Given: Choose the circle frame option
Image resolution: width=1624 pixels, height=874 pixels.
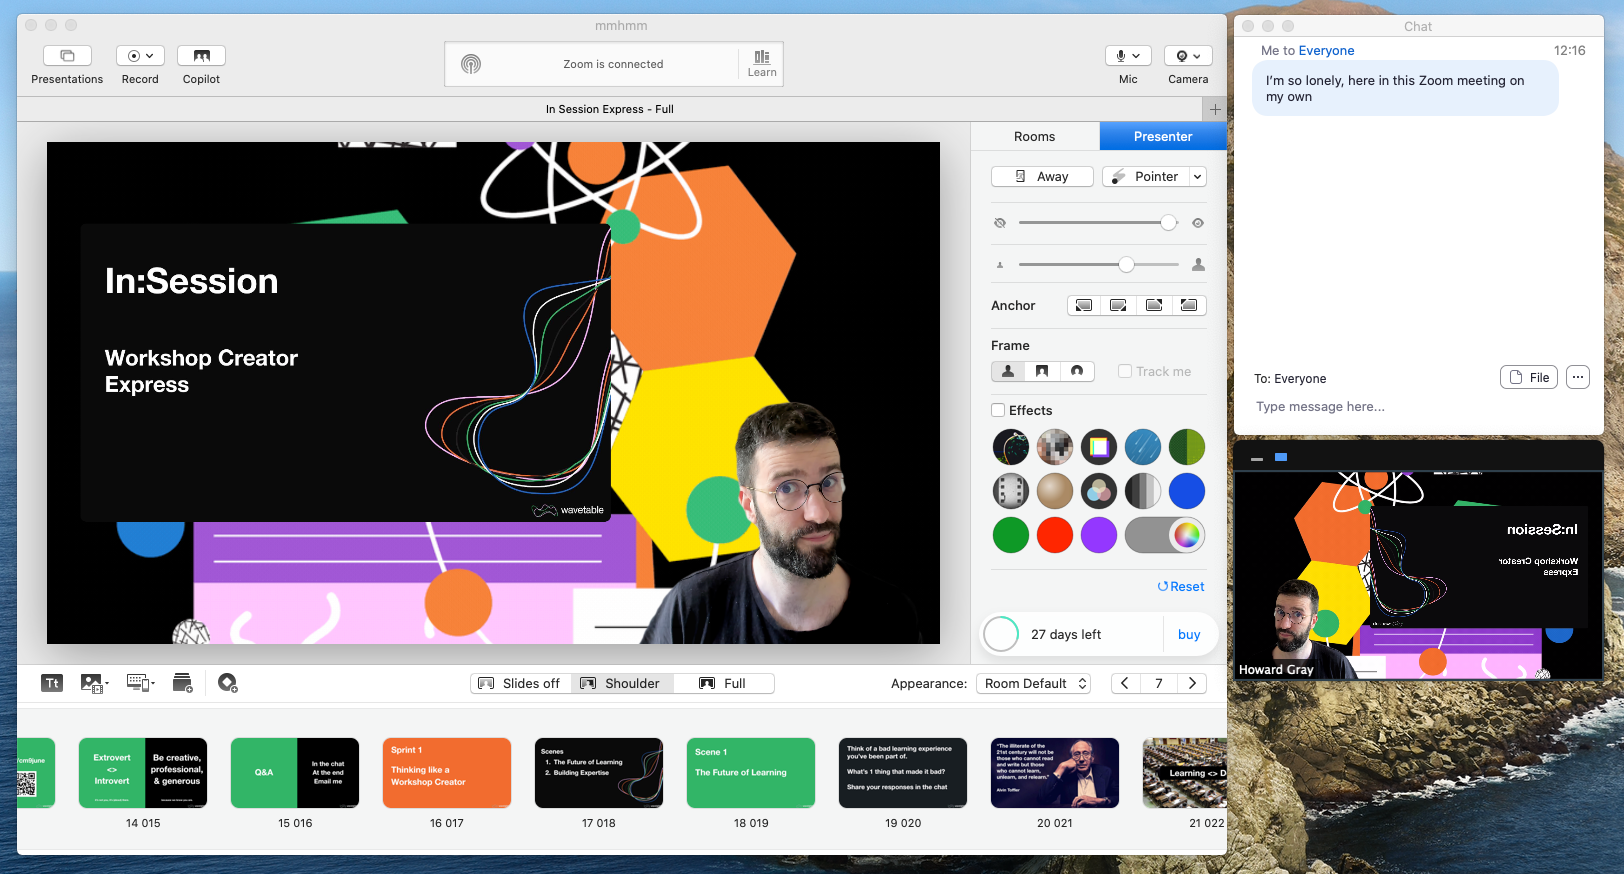Looking at the screenshot, I should 1077,371.
